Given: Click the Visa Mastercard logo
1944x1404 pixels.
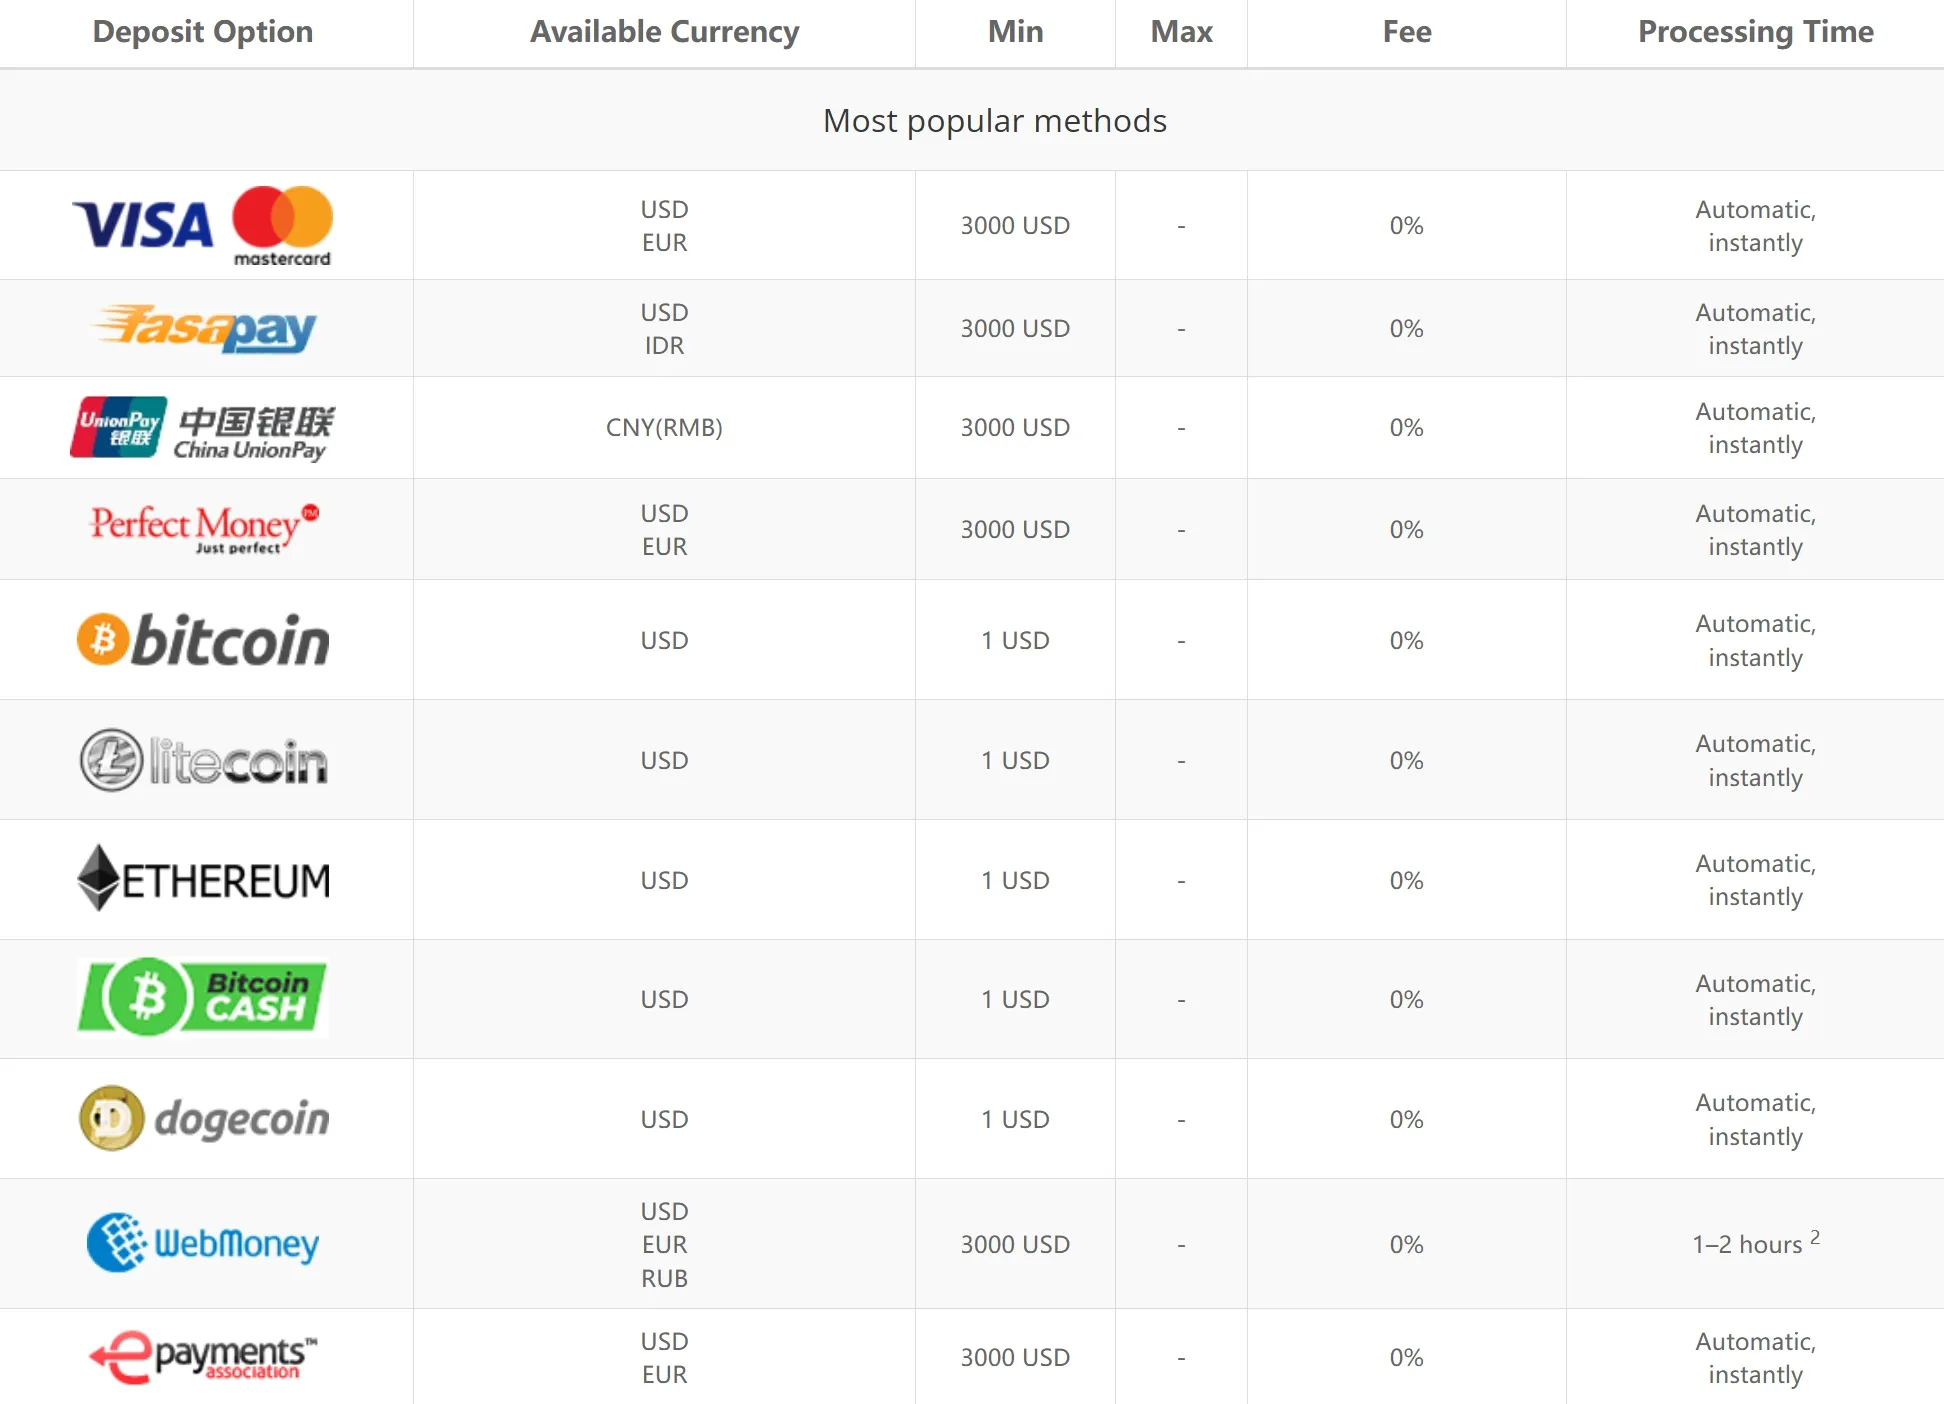Looking at the screenshot, I should point(203,226).
